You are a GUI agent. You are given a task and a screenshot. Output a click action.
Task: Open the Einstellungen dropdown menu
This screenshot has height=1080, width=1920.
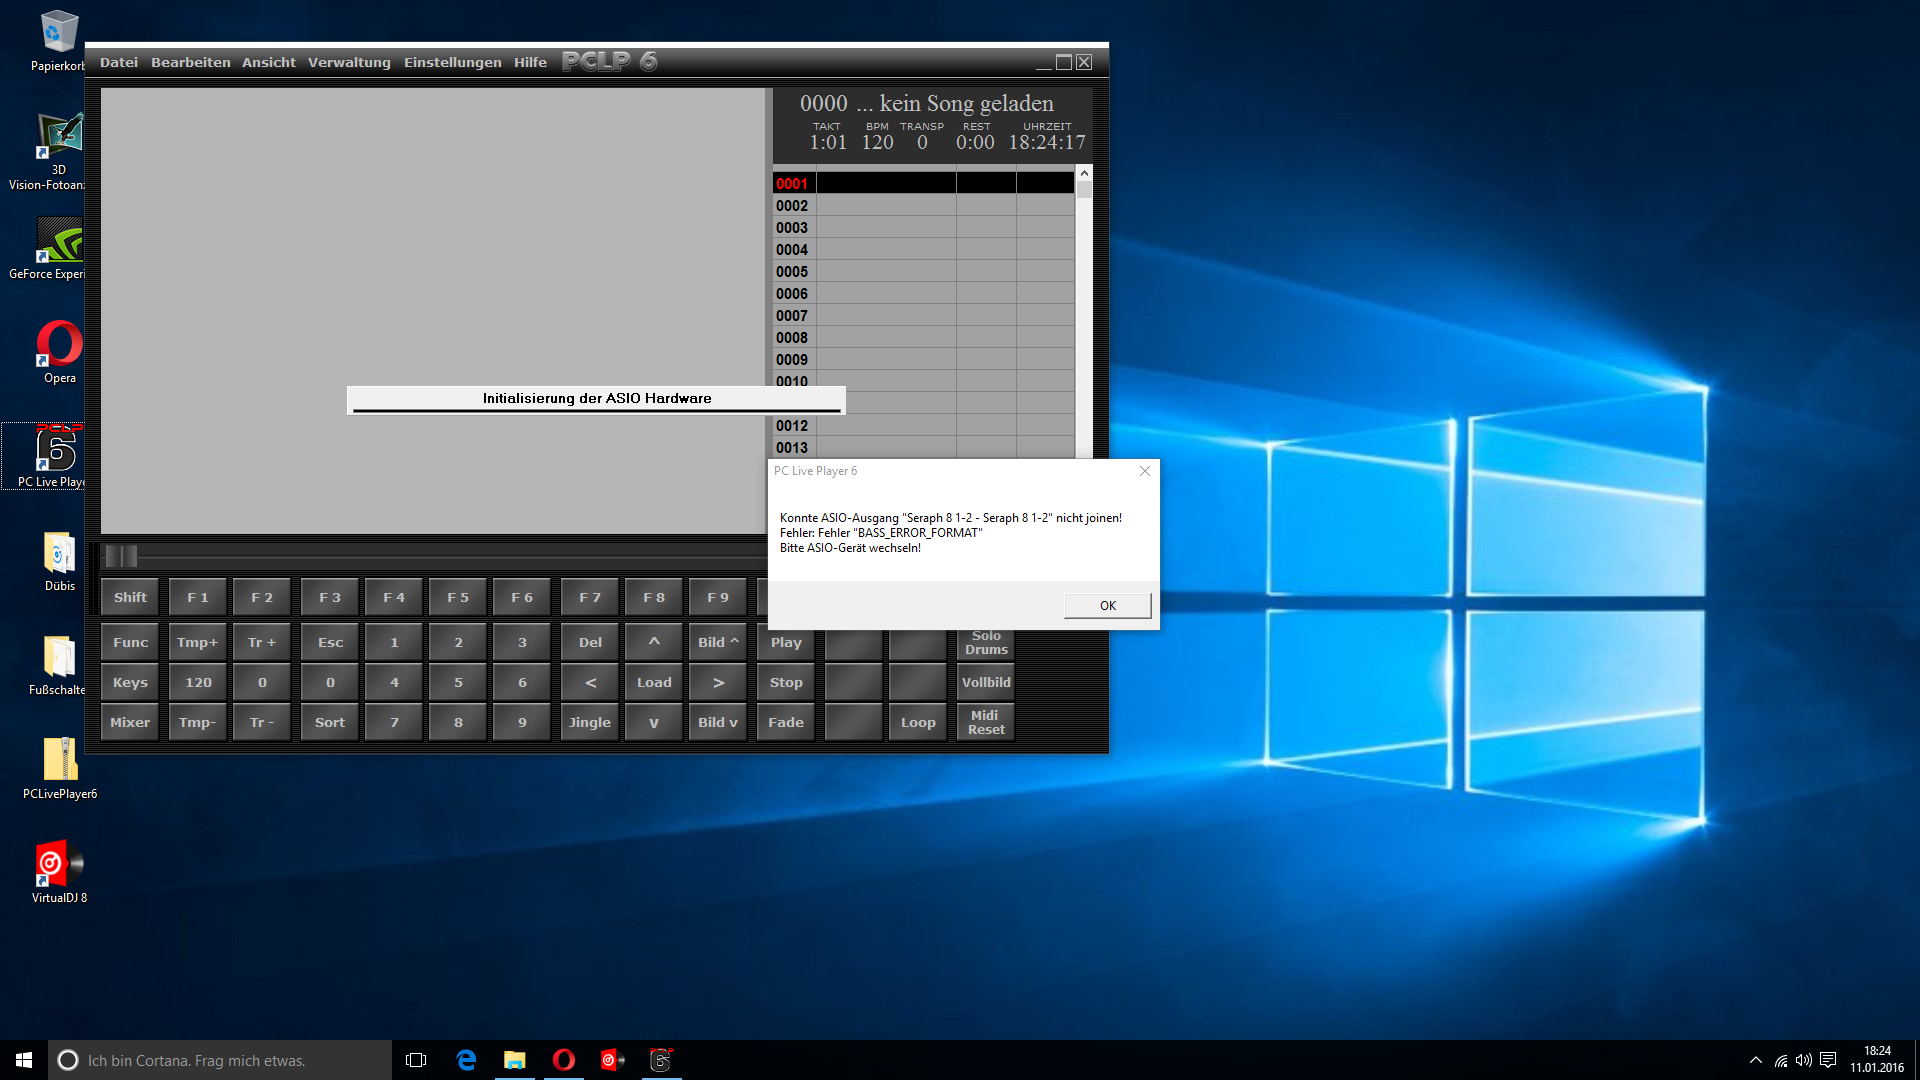(452, 61)
